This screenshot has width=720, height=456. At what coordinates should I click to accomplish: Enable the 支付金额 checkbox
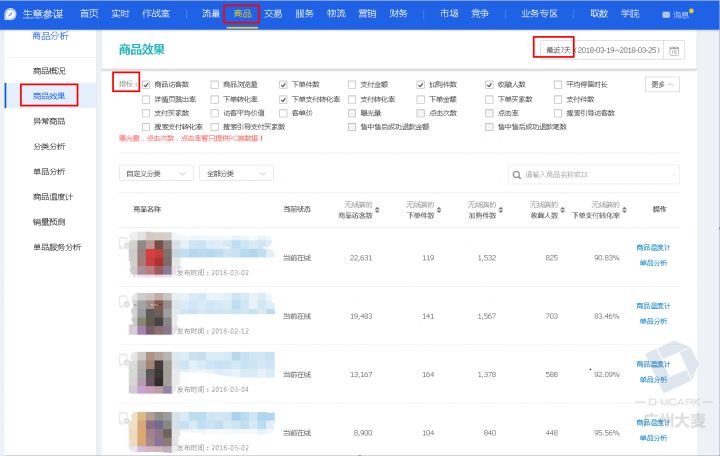(x=352, y=85)
